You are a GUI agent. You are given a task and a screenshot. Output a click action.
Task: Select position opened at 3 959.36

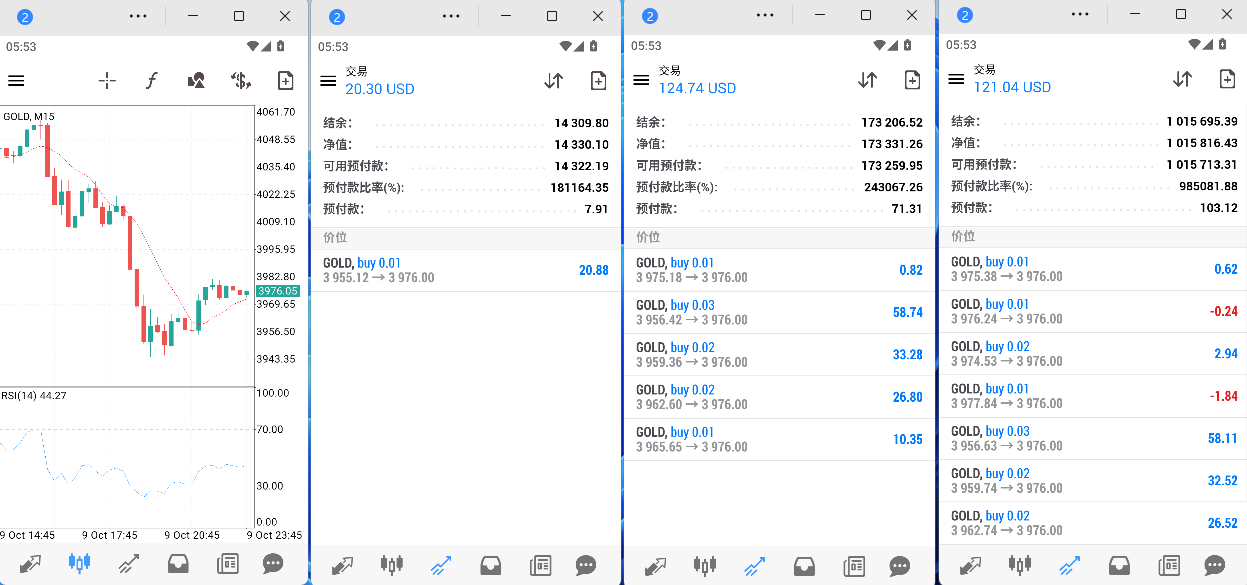(779, 355)
